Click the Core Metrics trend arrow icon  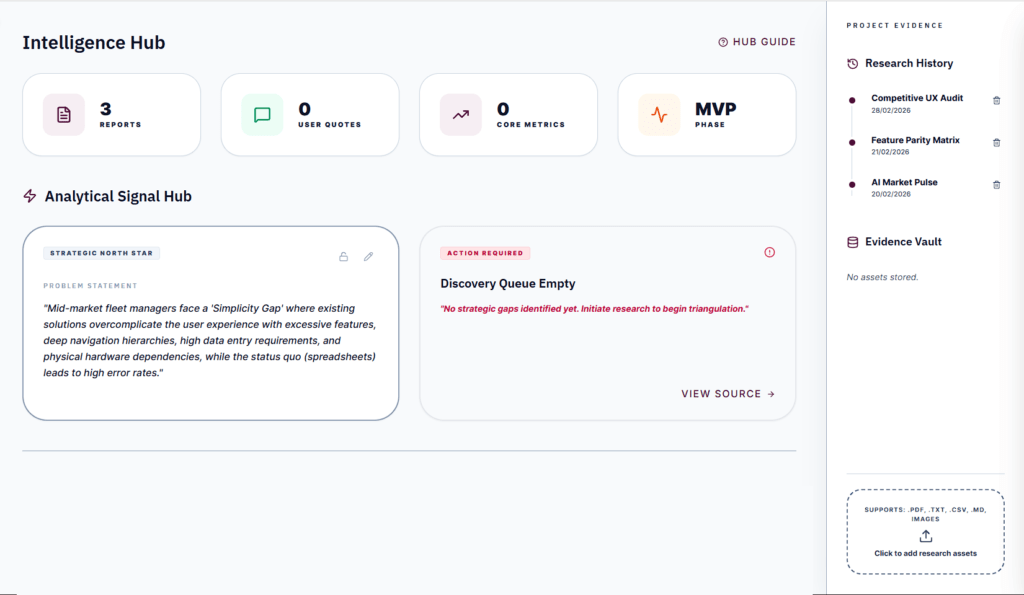tap(461, 115)
